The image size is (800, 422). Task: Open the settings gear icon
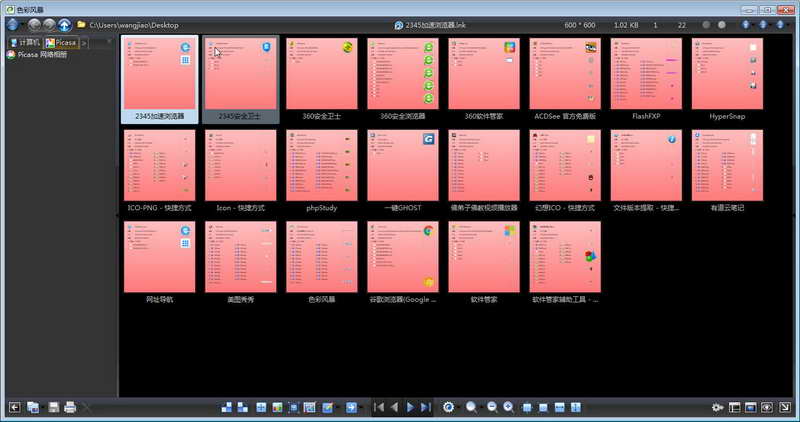click(717, 407)
